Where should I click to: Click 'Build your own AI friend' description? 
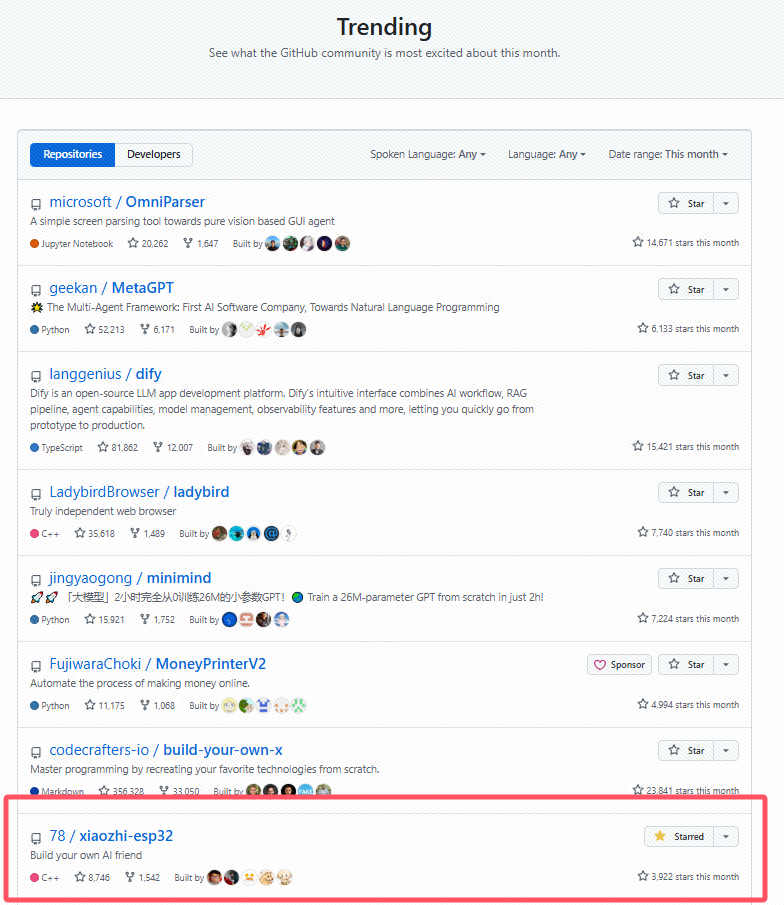pyautogui.click(x=86, y=855)
